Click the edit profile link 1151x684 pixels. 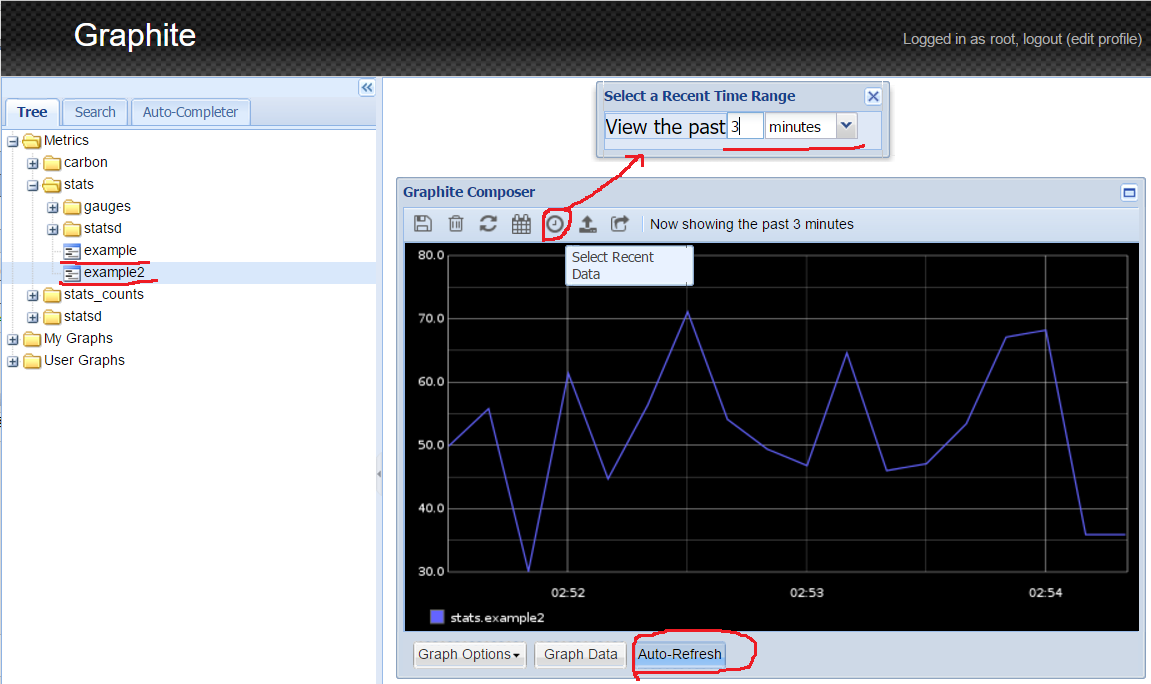click(1103, 39)
